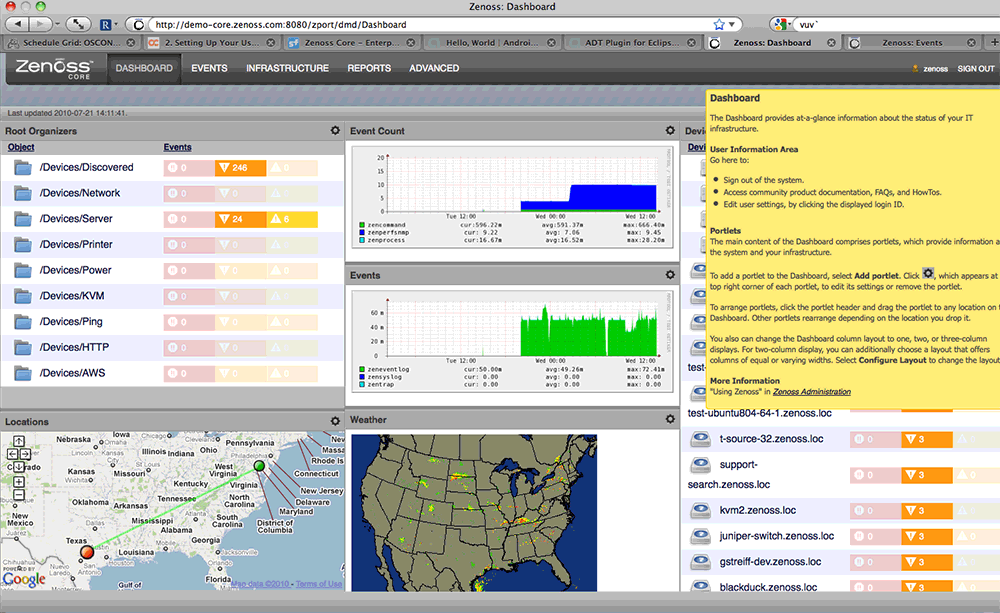Open a new browser tab with plus
1000x613 pixels.
(993, 42)
